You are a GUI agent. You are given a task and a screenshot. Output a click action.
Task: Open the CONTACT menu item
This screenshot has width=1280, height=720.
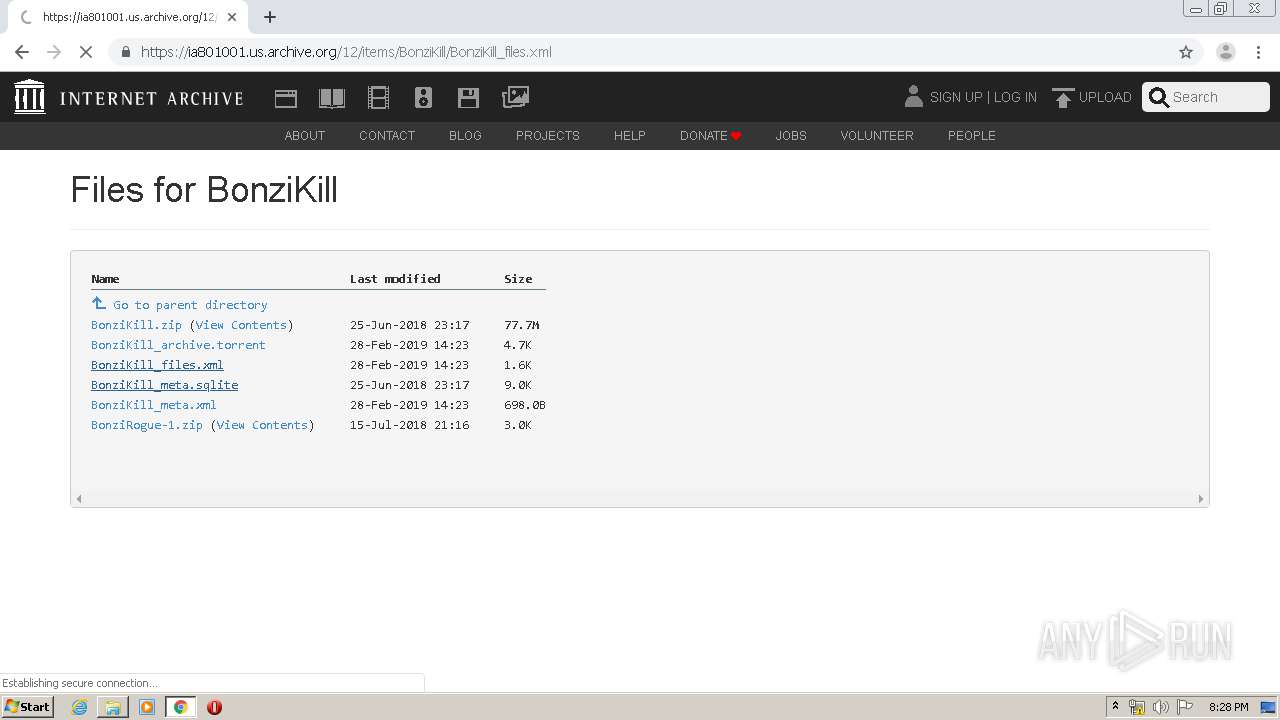[387, 136]
